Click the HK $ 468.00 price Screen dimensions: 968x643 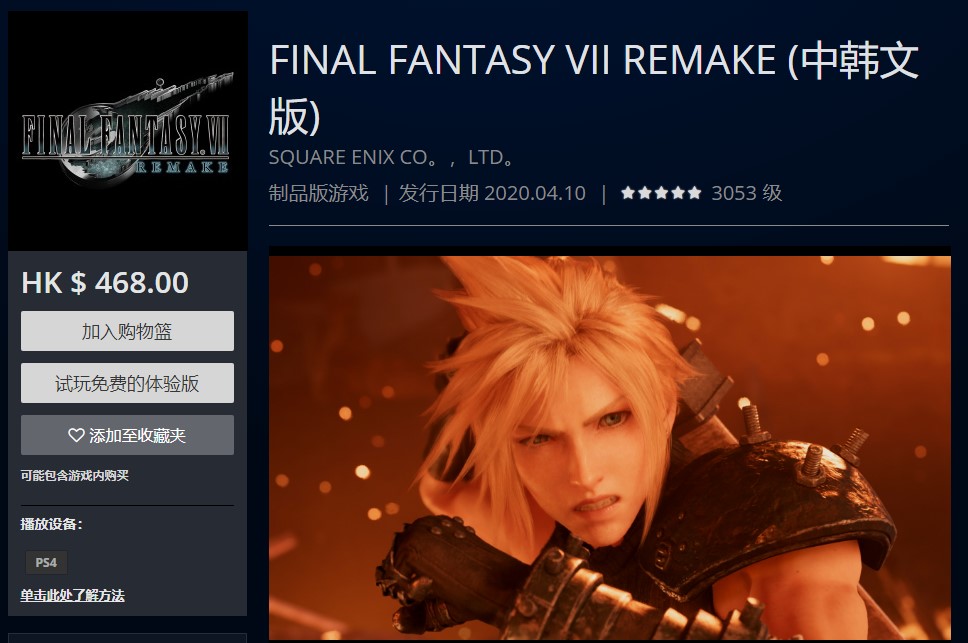point(105,283)
